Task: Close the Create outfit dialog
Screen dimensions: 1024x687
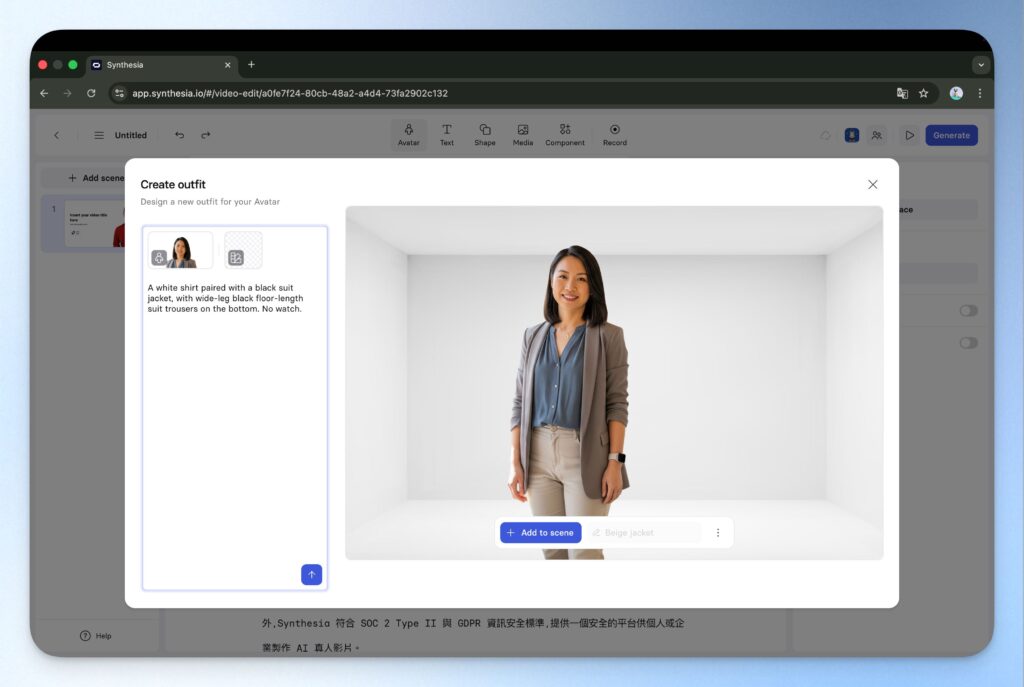Action: coord(872,185)
